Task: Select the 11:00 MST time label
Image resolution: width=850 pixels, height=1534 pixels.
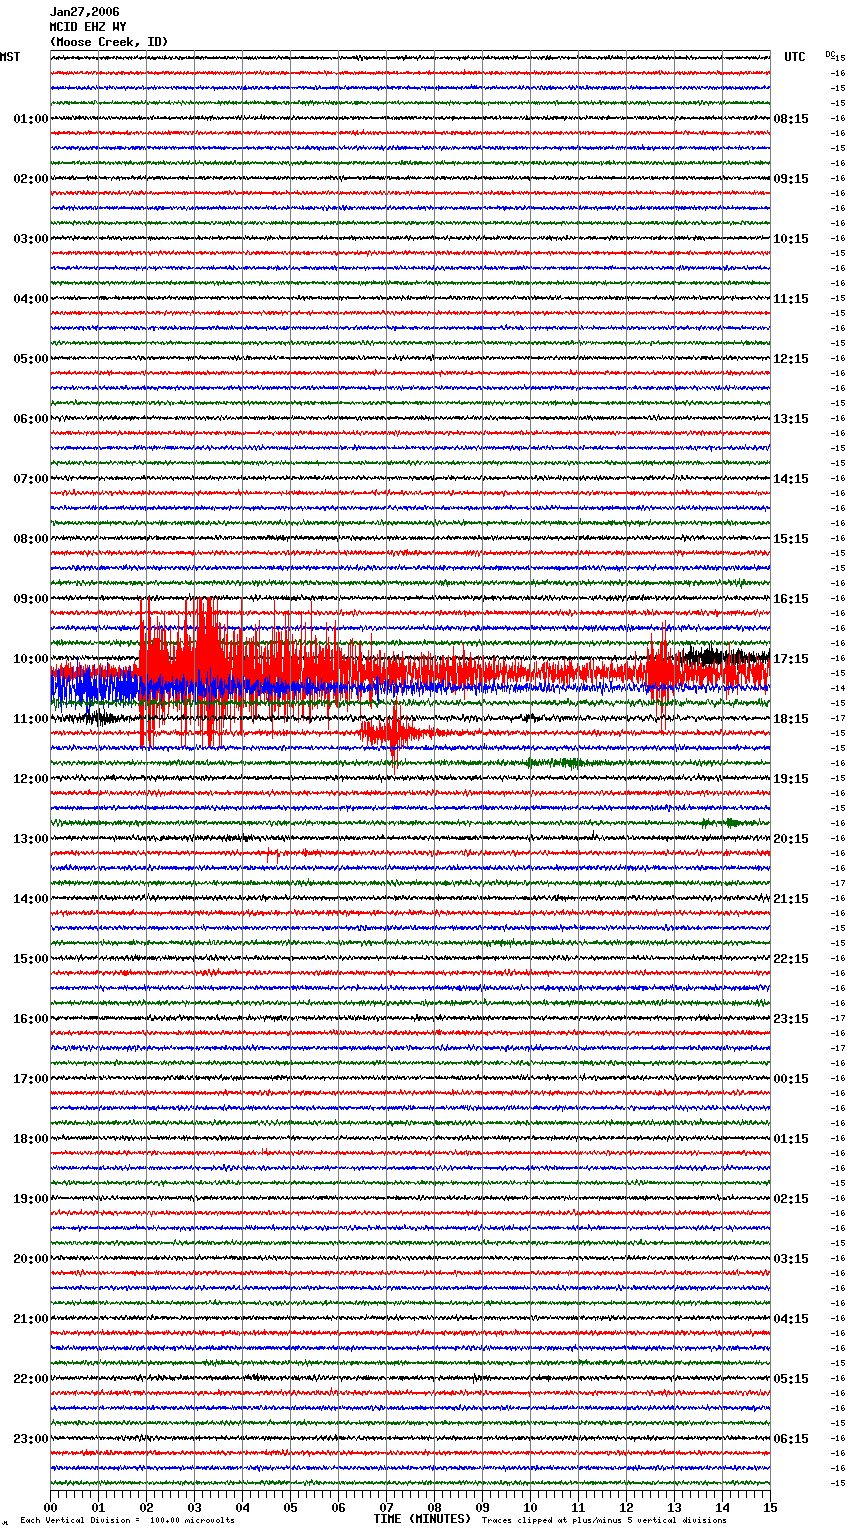Action: (31, 719)
